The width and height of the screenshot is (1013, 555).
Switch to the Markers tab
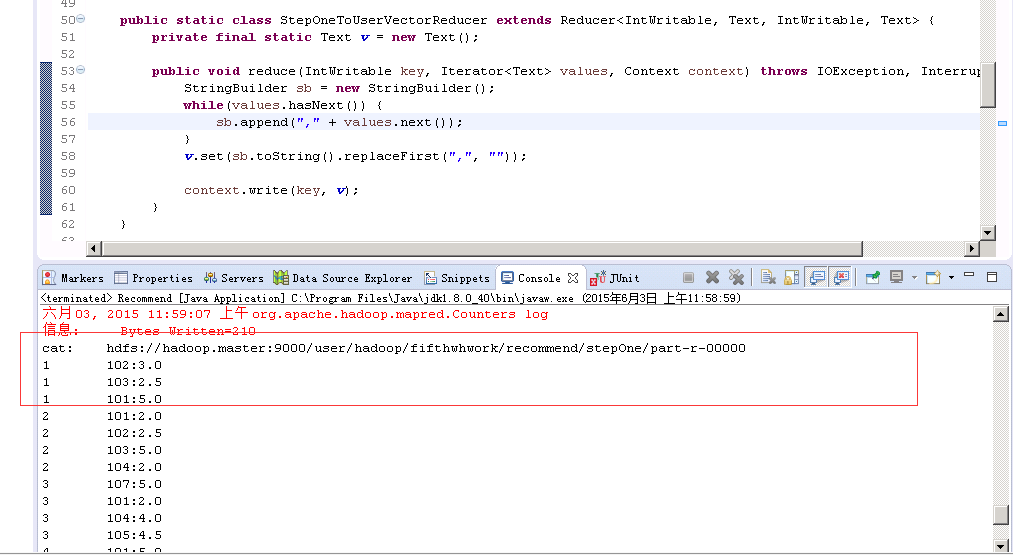(73, 278)
